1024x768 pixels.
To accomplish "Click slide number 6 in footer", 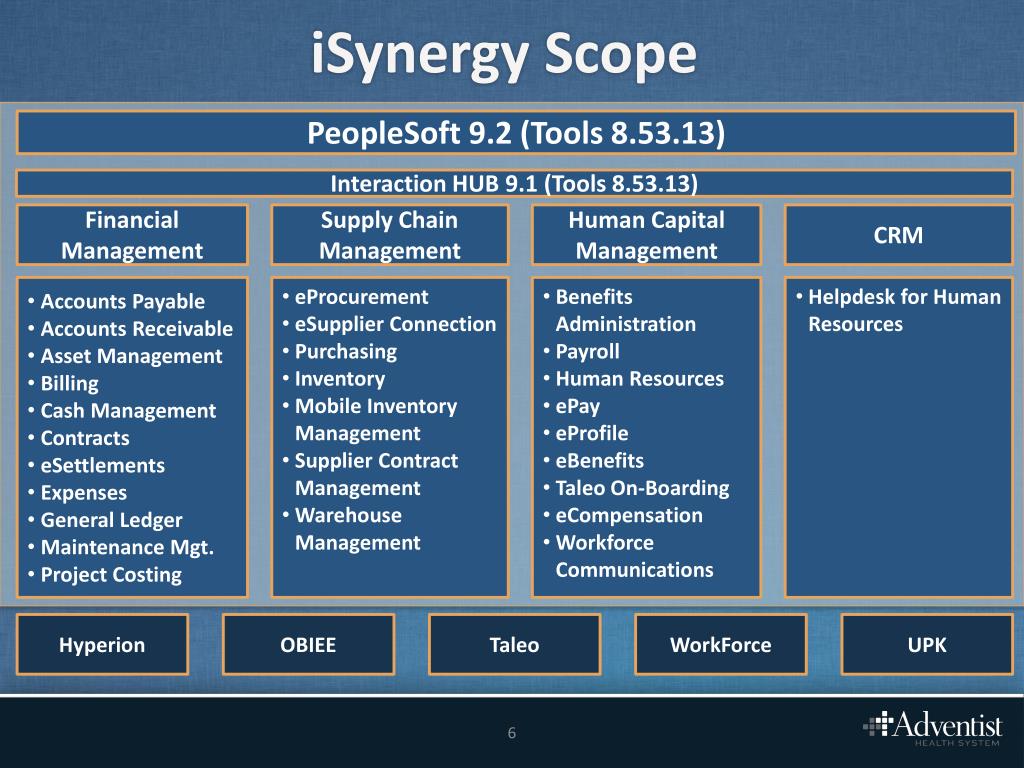I will pyautogui.click(x=512, y=733).
